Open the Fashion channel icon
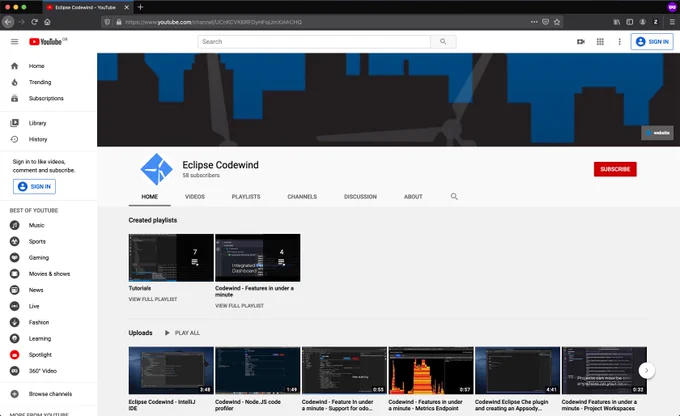Screen dimensions: 680x416 [15, 322]
